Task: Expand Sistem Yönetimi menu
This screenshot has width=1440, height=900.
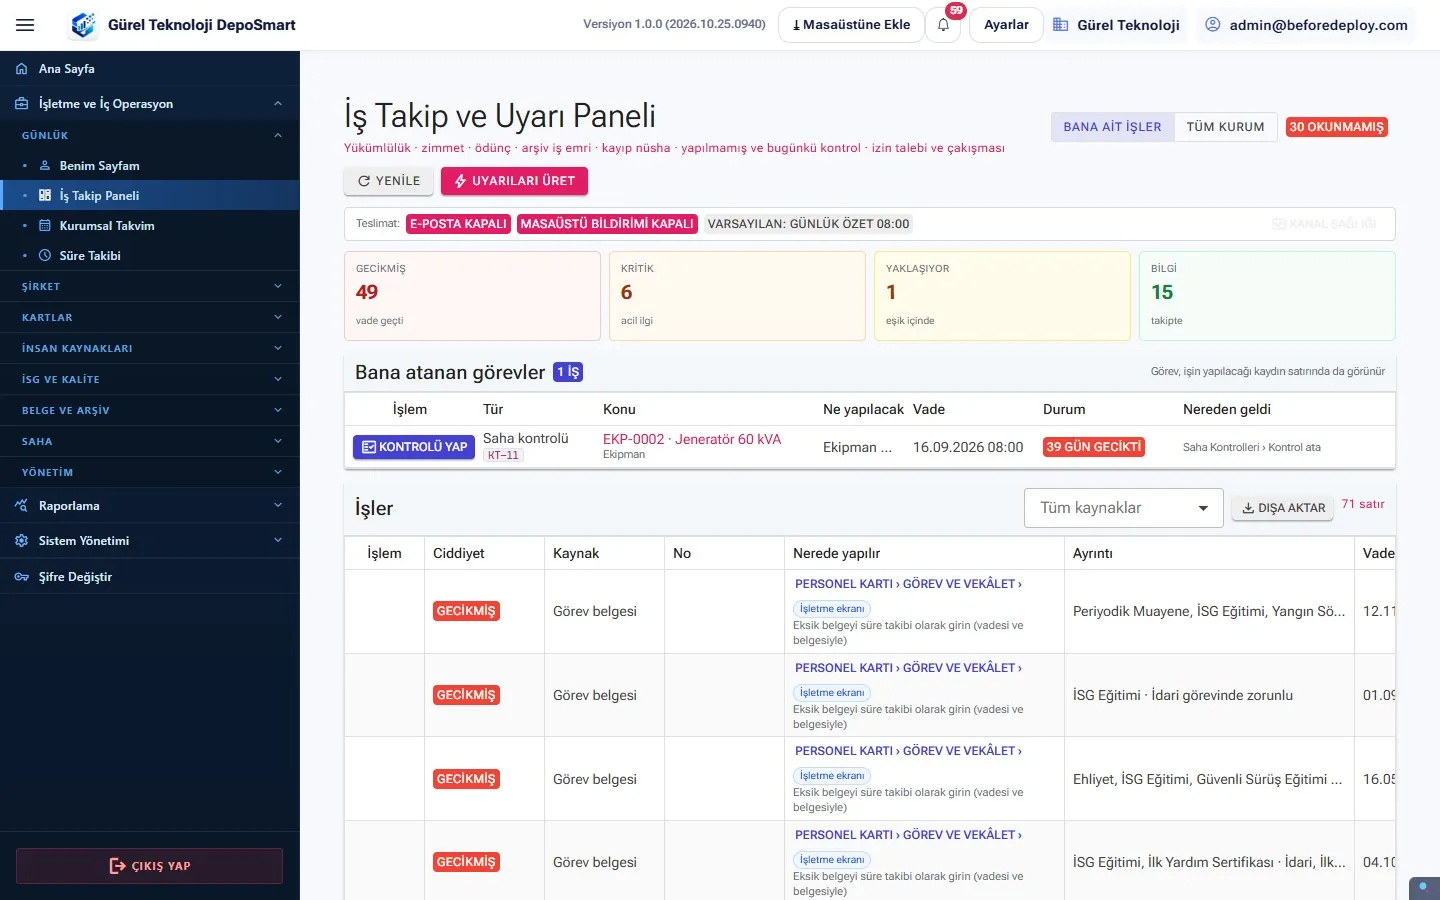Action: (x=150, y=541)
